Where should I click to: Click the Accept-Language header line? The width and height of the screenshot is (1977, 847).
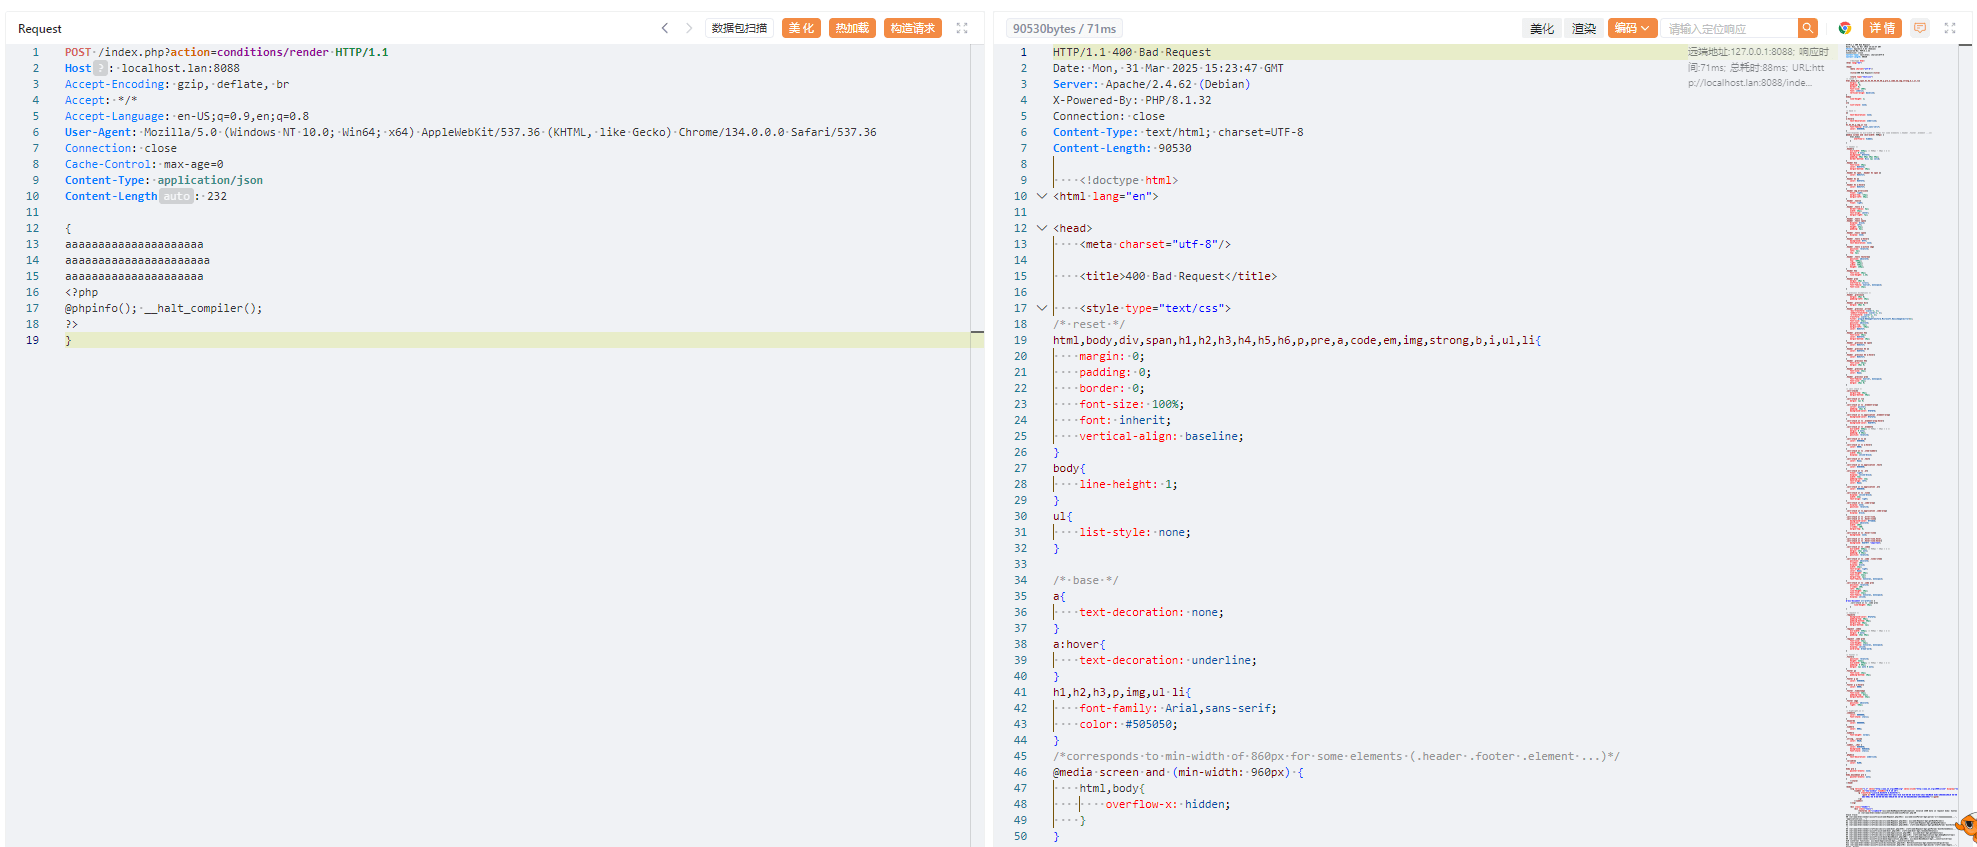pyautogui.click(x=187, y=116)
